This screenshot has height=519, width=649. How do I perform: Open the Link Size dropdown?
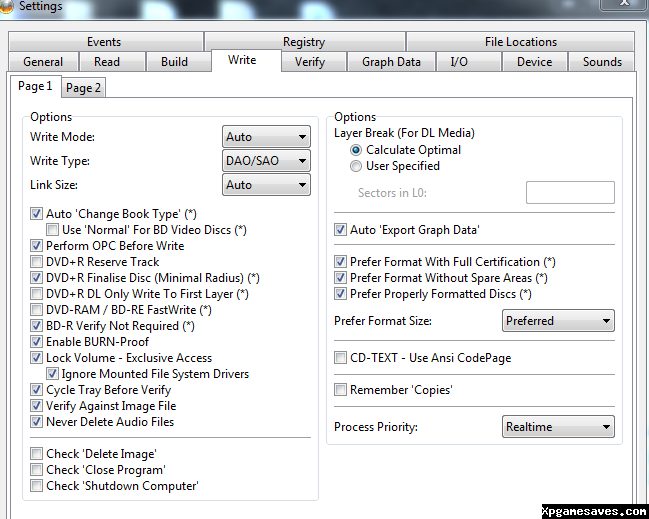pyautogui.click(x=266, y=185)
